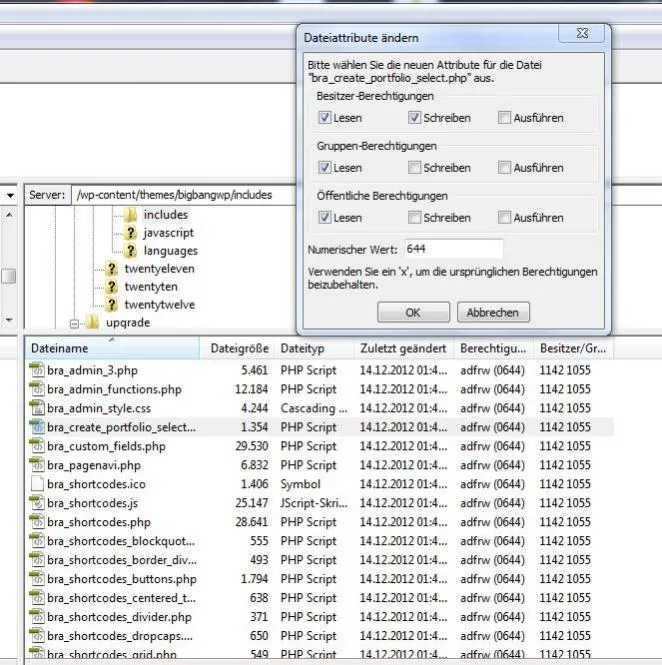This screenshot has width=662, height=665.
Task: Click the Numerischer Wert input field
Action: point(454,249)
